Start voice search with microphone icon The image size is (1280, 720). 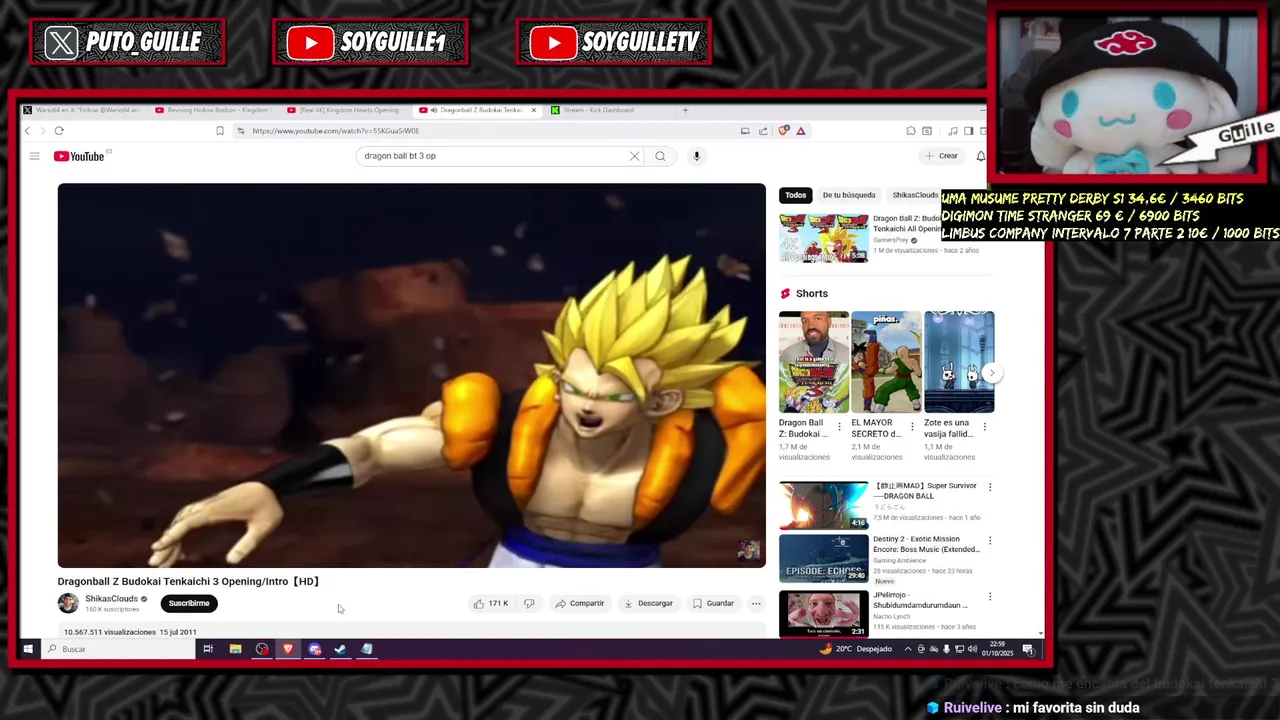pos(697,156)
